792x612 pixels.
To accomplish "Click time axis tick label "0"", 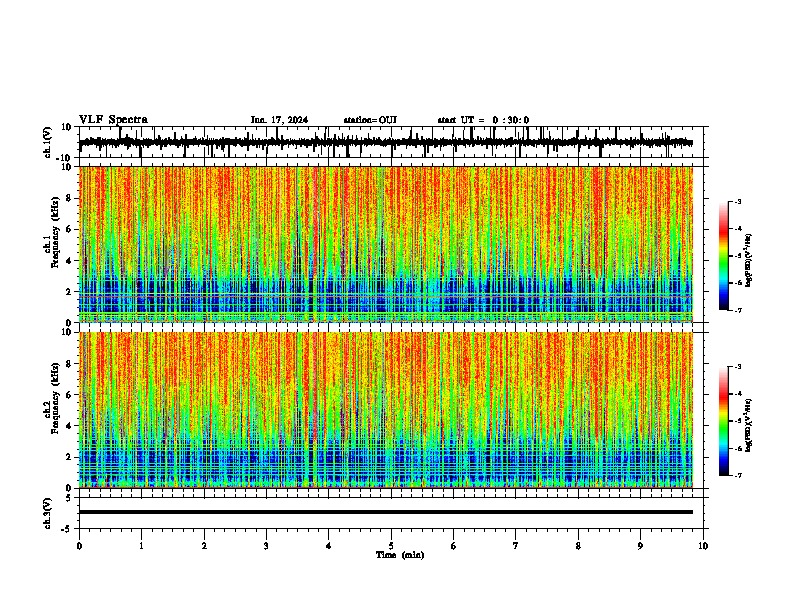I will coord(79,546).
